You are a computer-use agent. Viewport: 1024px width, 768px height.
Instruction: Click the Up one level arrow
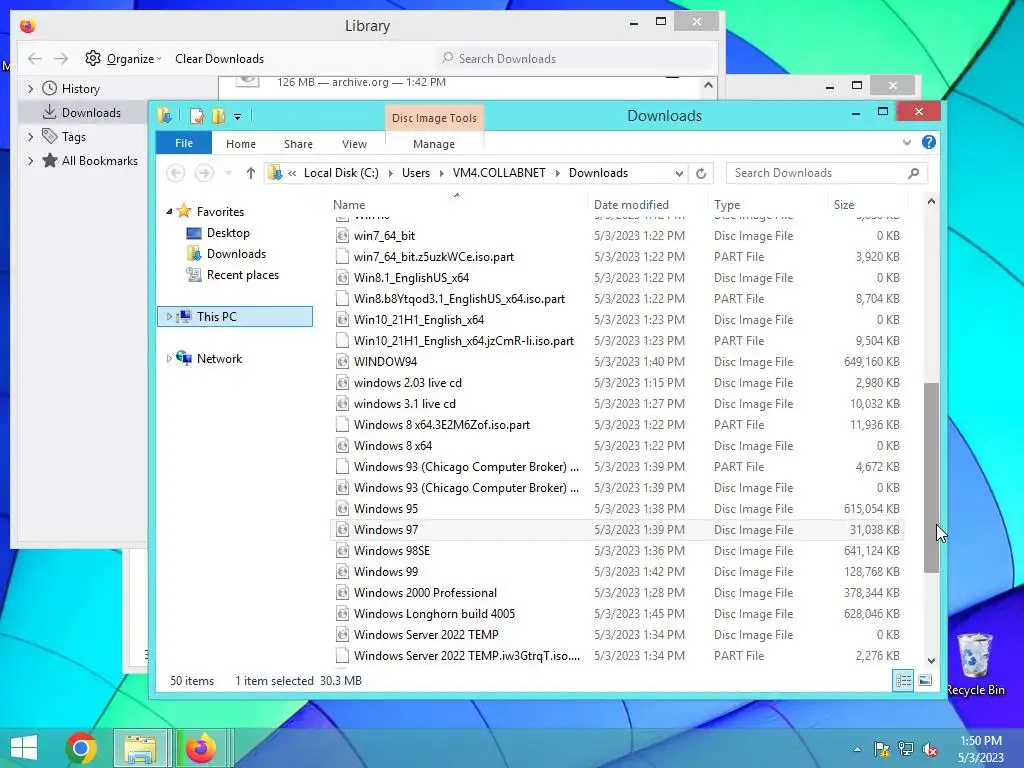tap(251, 173)
